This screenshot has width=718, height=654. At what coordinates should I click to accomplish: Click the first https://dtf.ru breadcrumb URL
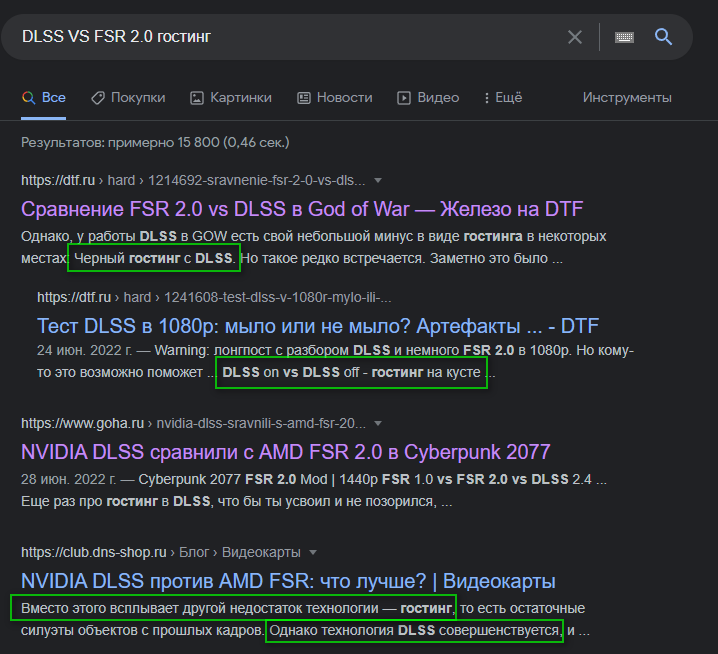pyautogui.click(x=58, y=180)
